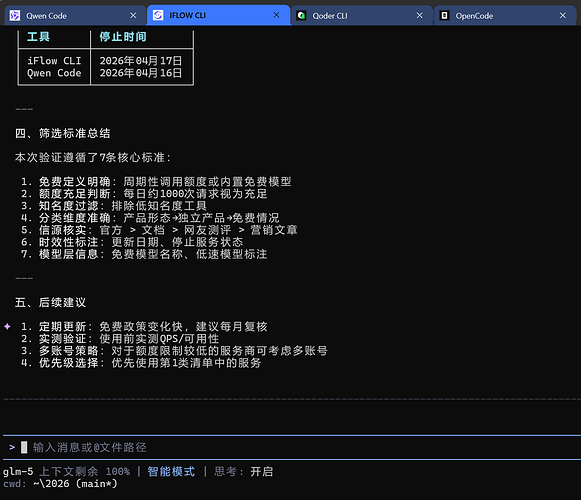The width and height of the screenshot is (581, 500).
Task: Close the Qoder CLI tab
Action: pyautogui.click(x=419, y=16)
